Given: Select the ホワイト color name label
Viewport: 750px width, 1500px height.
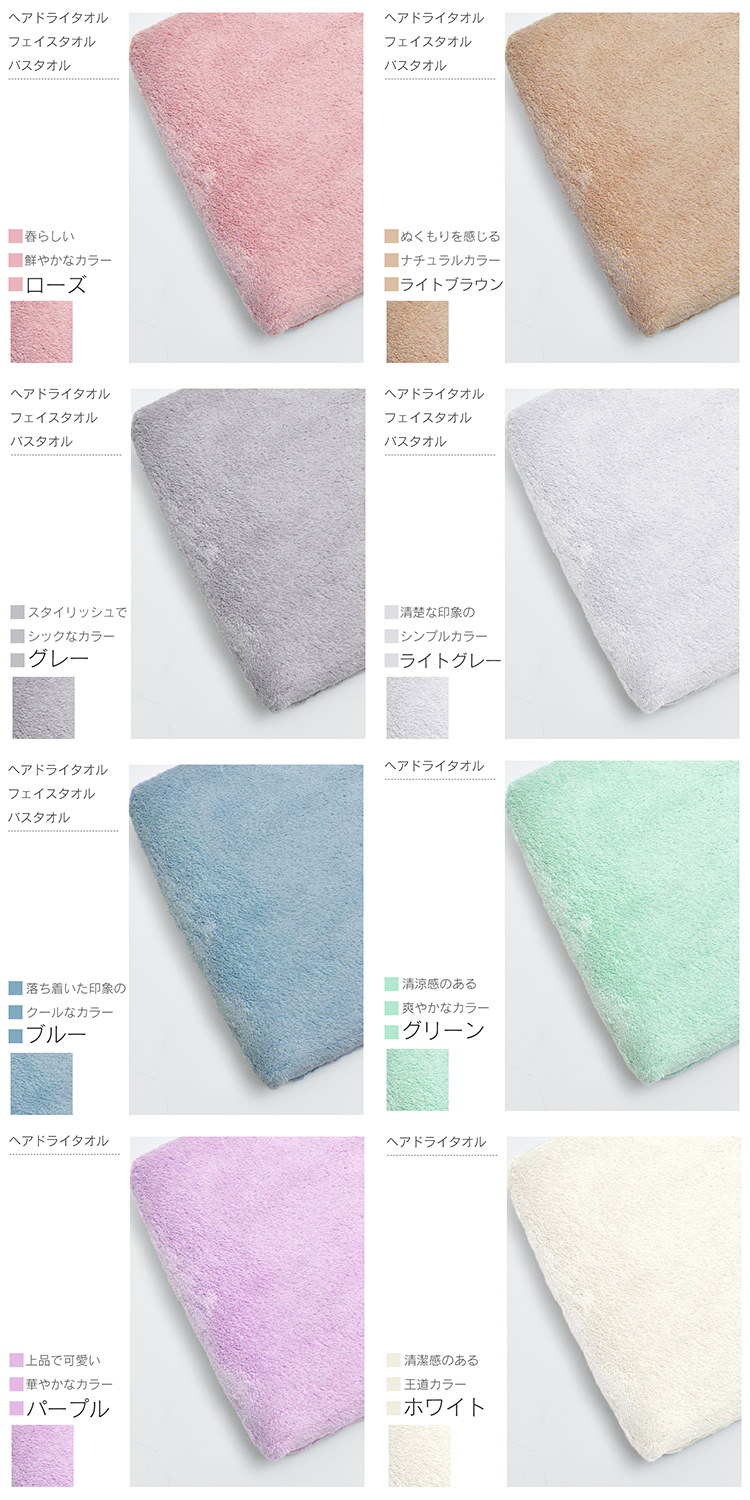Looking at the screenshot, I should 443,1407.
